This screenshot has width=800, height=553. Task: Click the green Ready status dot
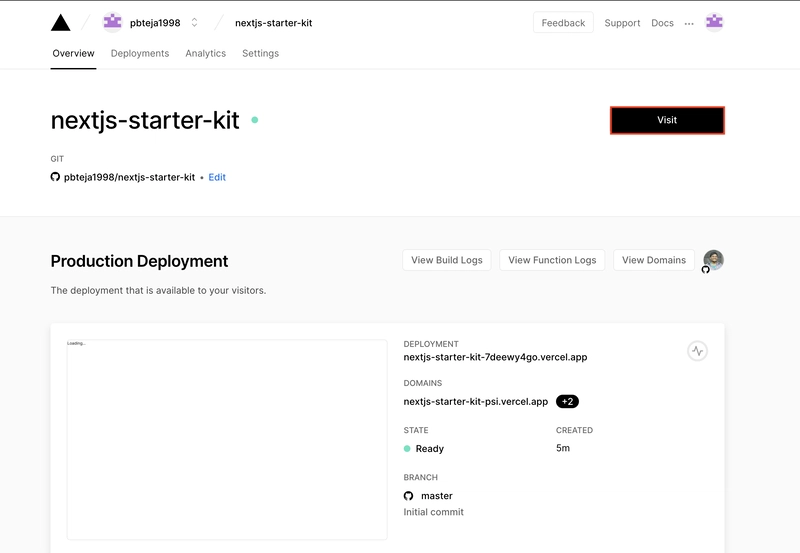point(407,449)
